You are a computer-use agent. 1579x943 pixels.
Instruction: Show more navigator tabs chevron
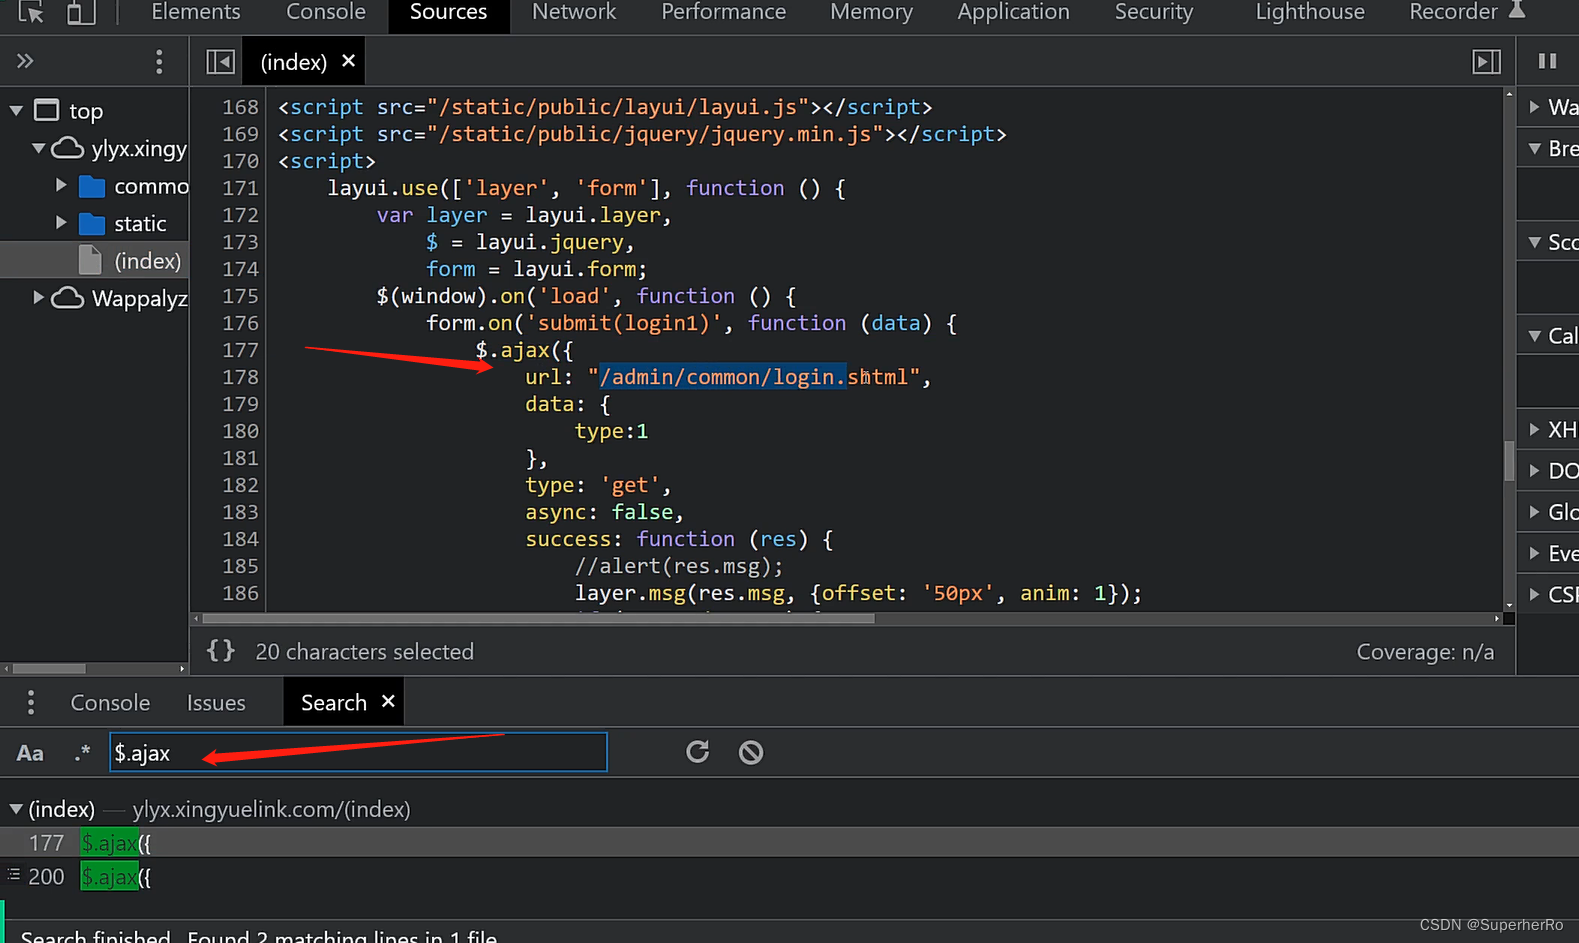coord(25,62)
